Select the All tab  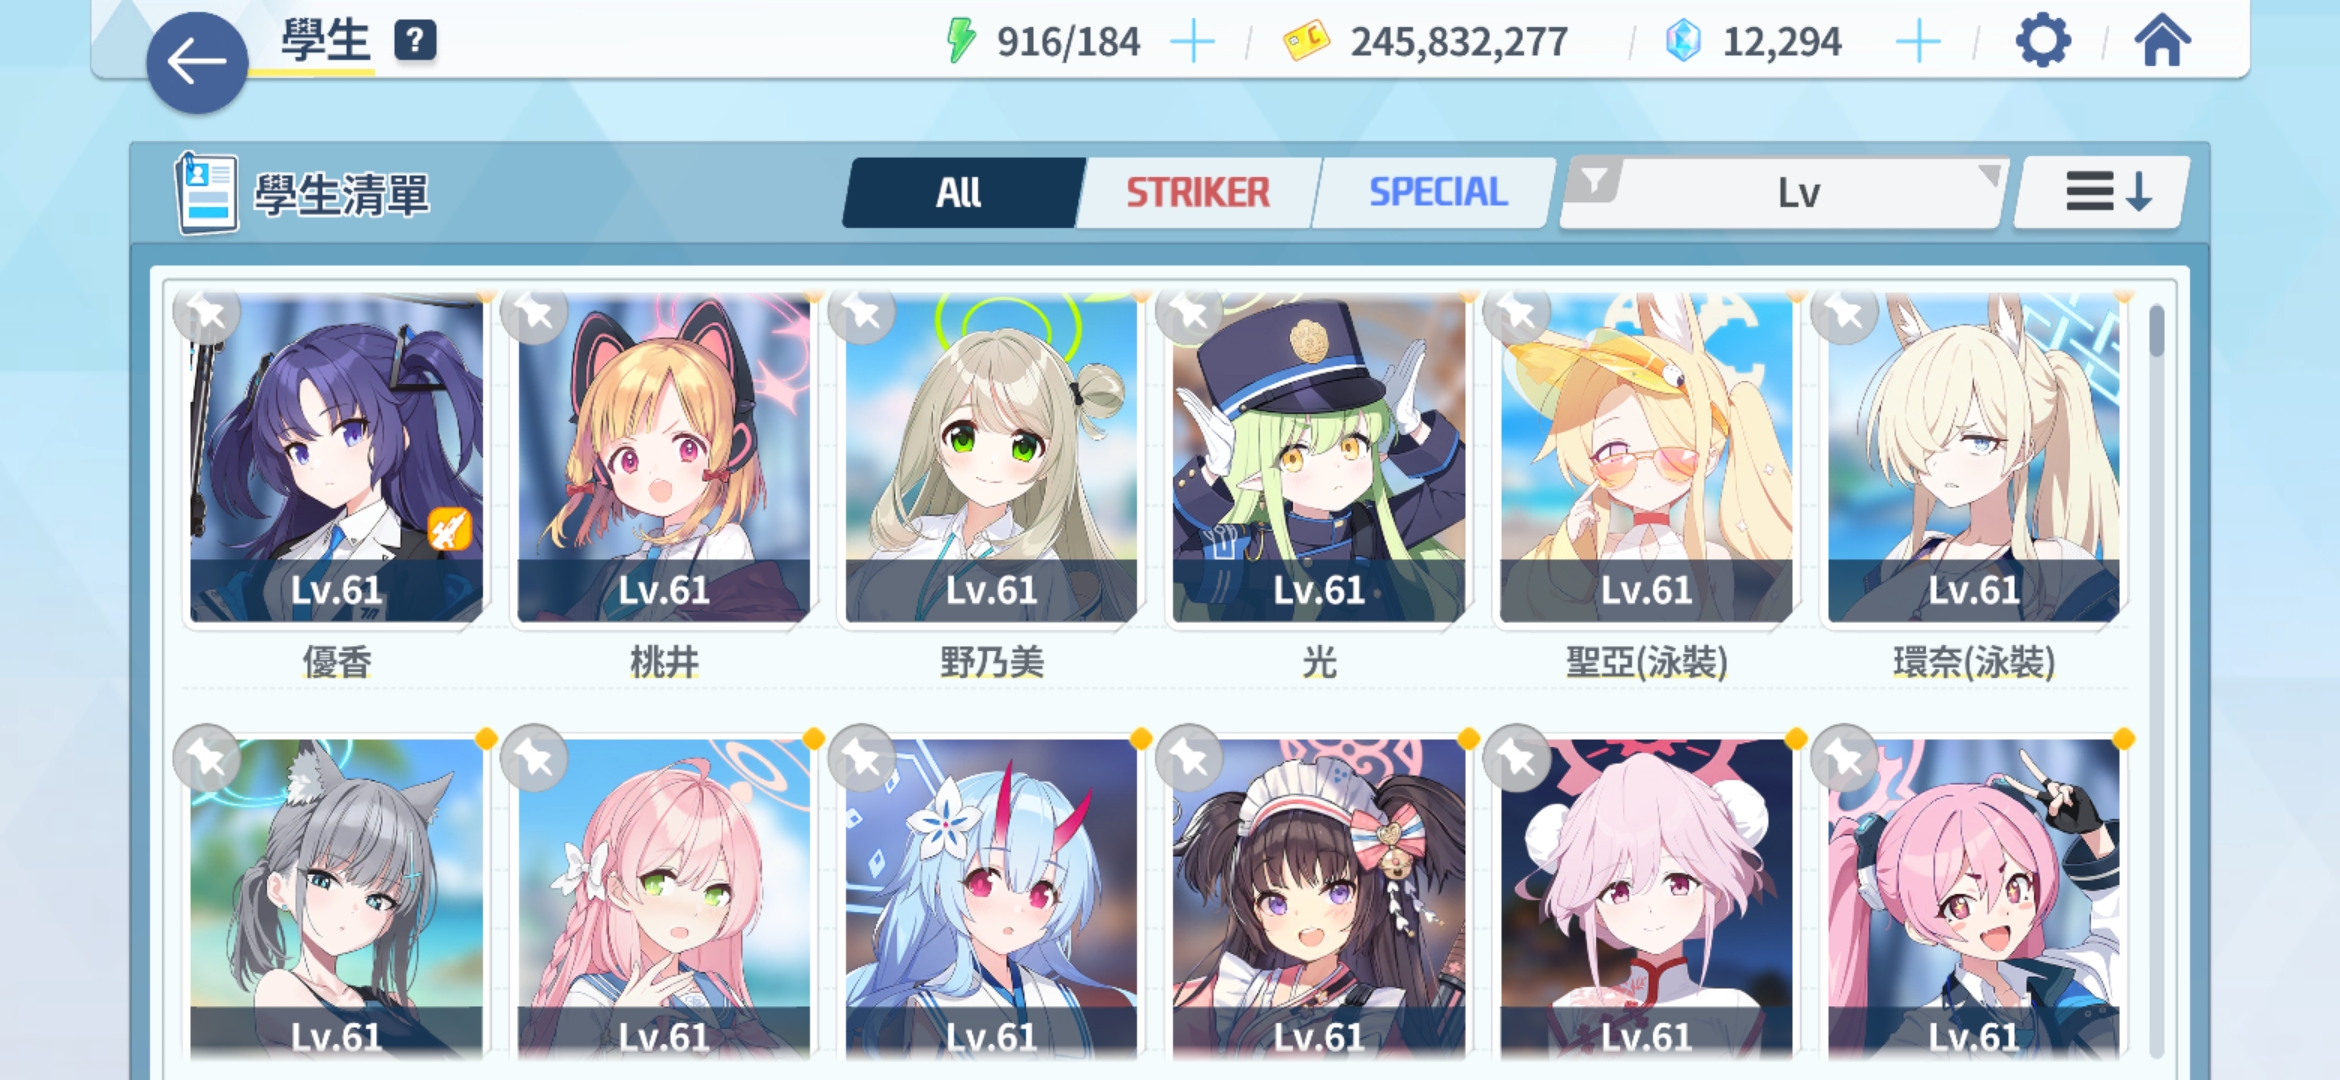pos(960,192)
